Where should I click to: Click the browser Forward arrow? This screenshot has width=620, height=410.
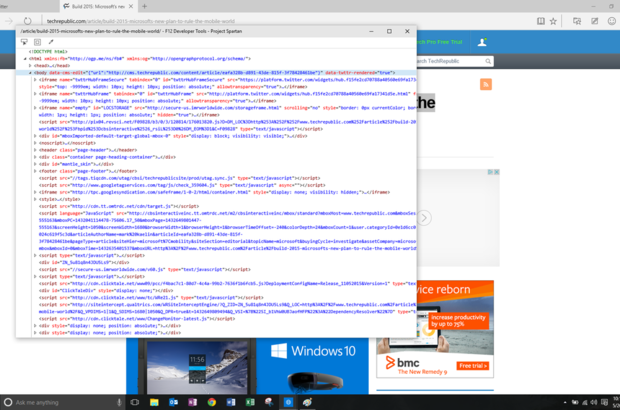click(9, 21)
